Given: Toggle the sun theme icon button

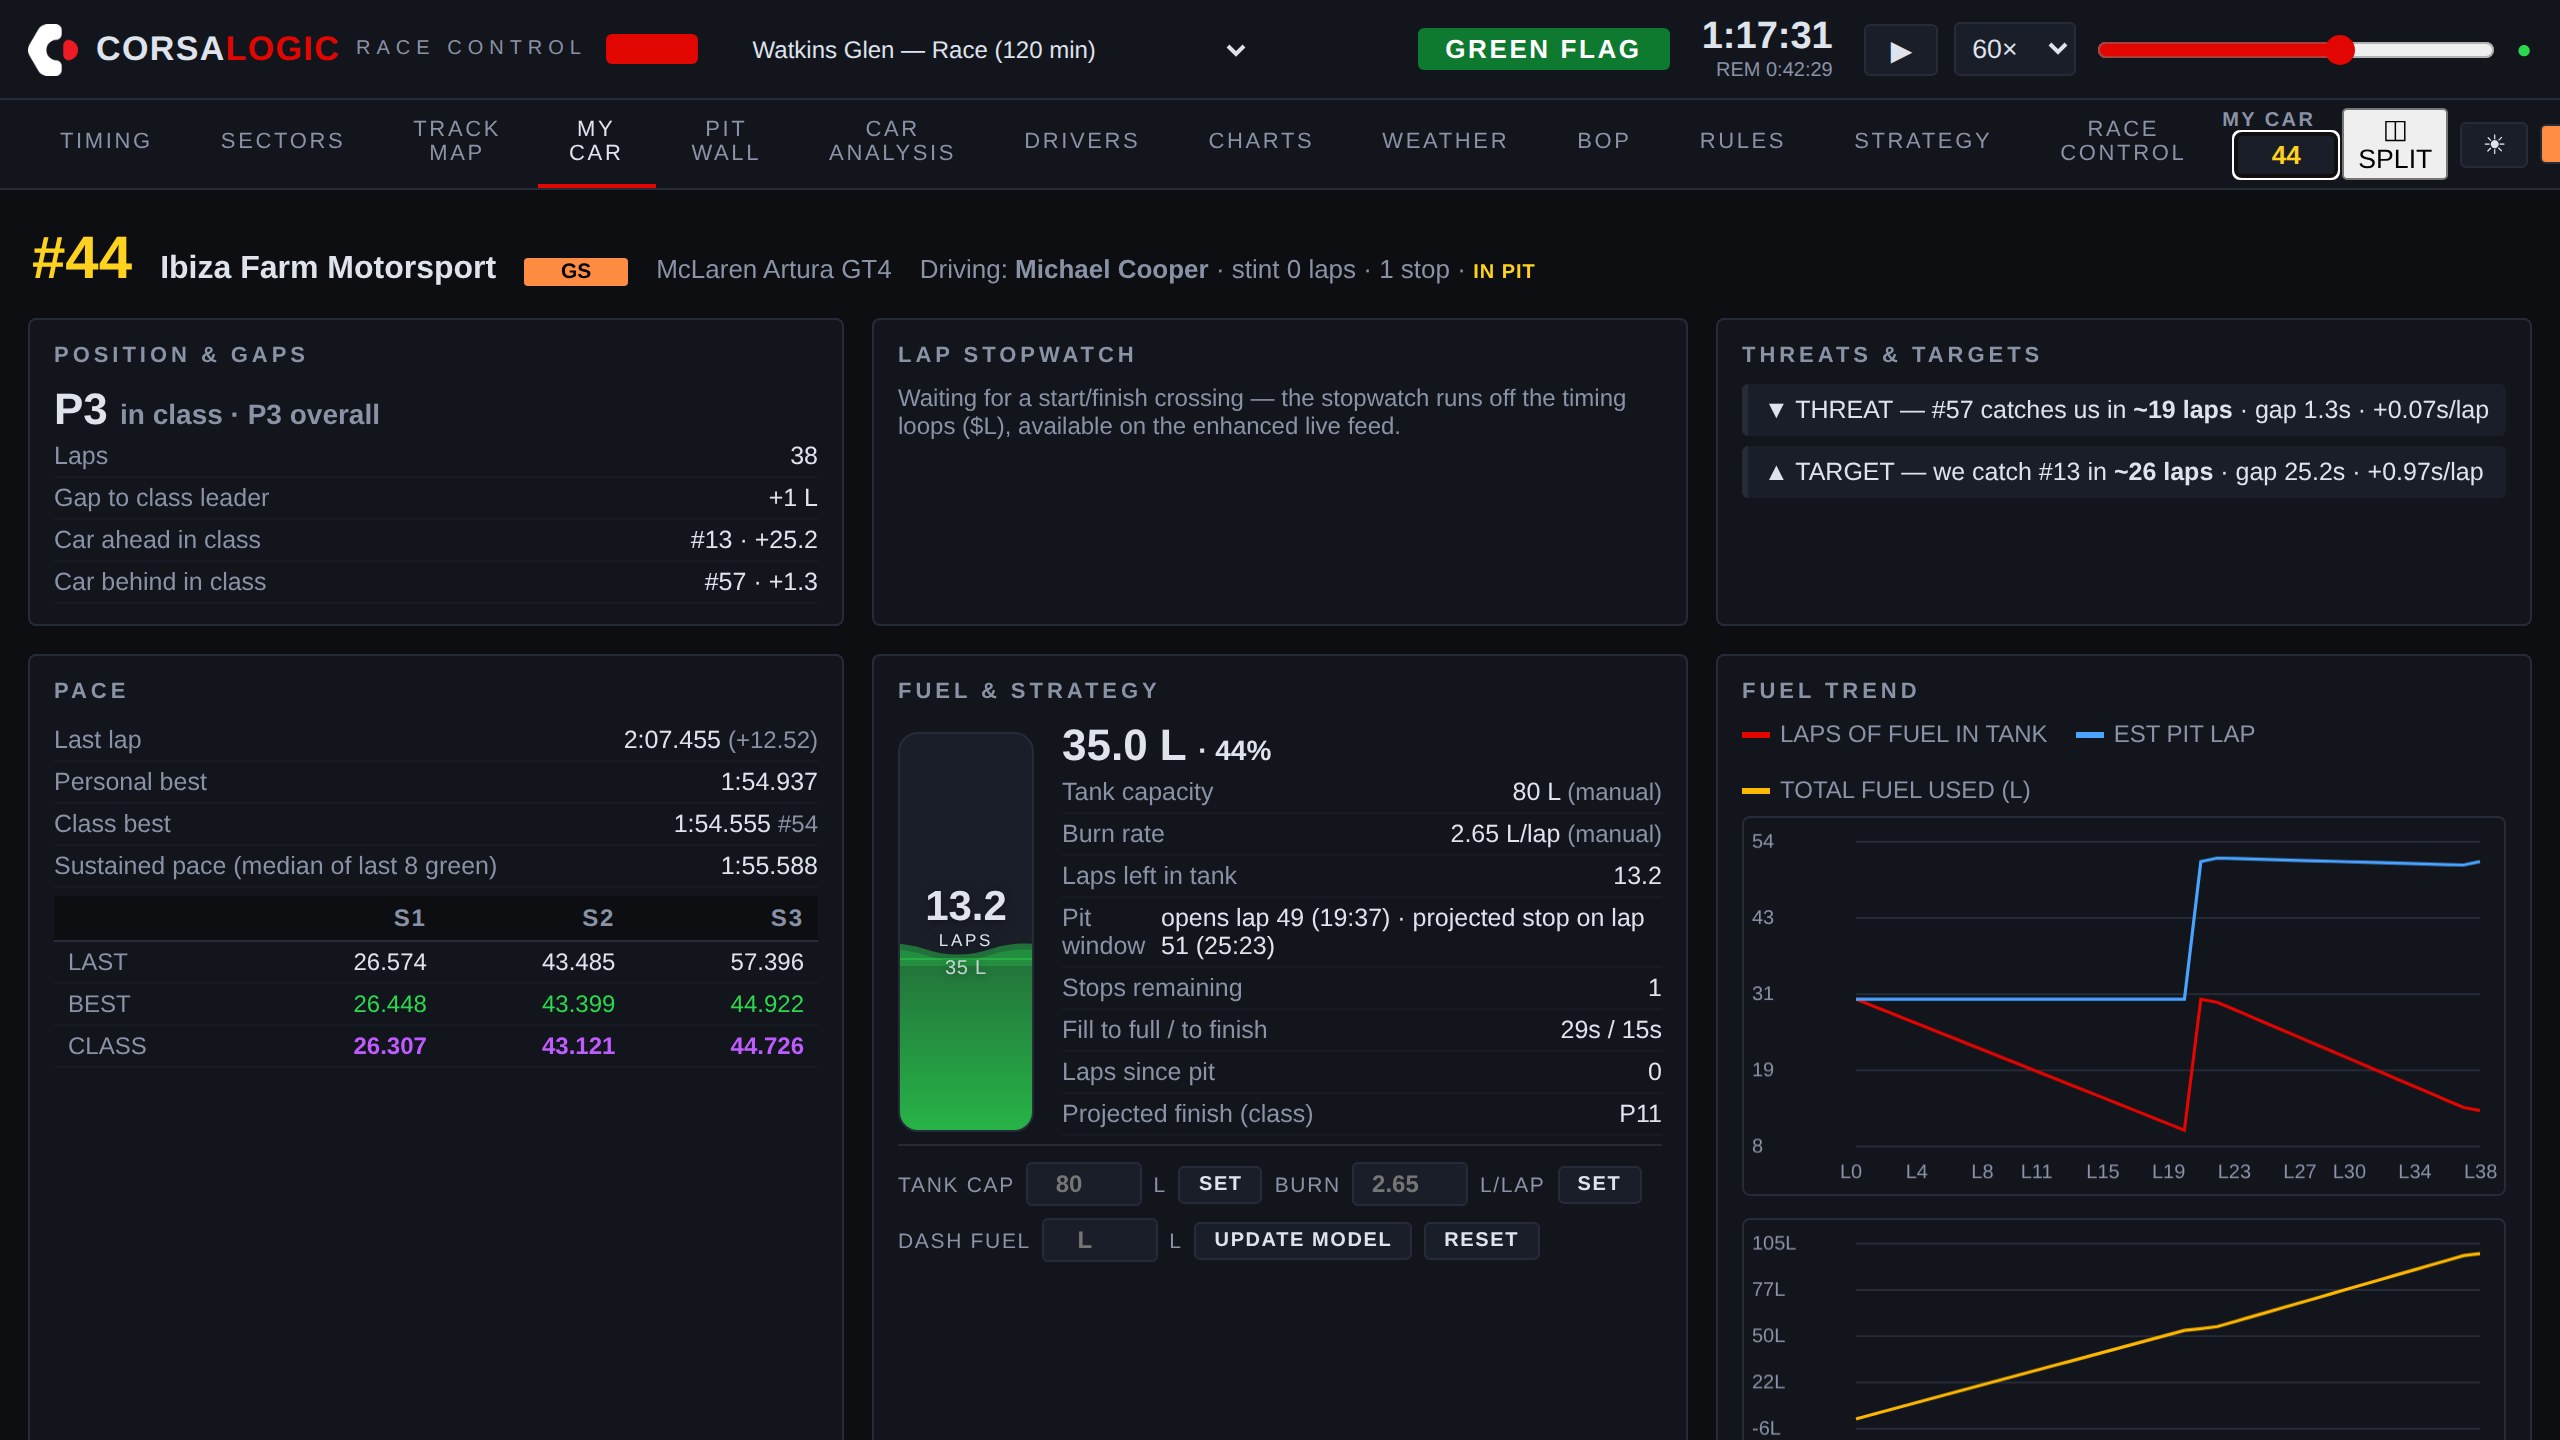Looking at the screenshot, I should (x=2494, y=145).
